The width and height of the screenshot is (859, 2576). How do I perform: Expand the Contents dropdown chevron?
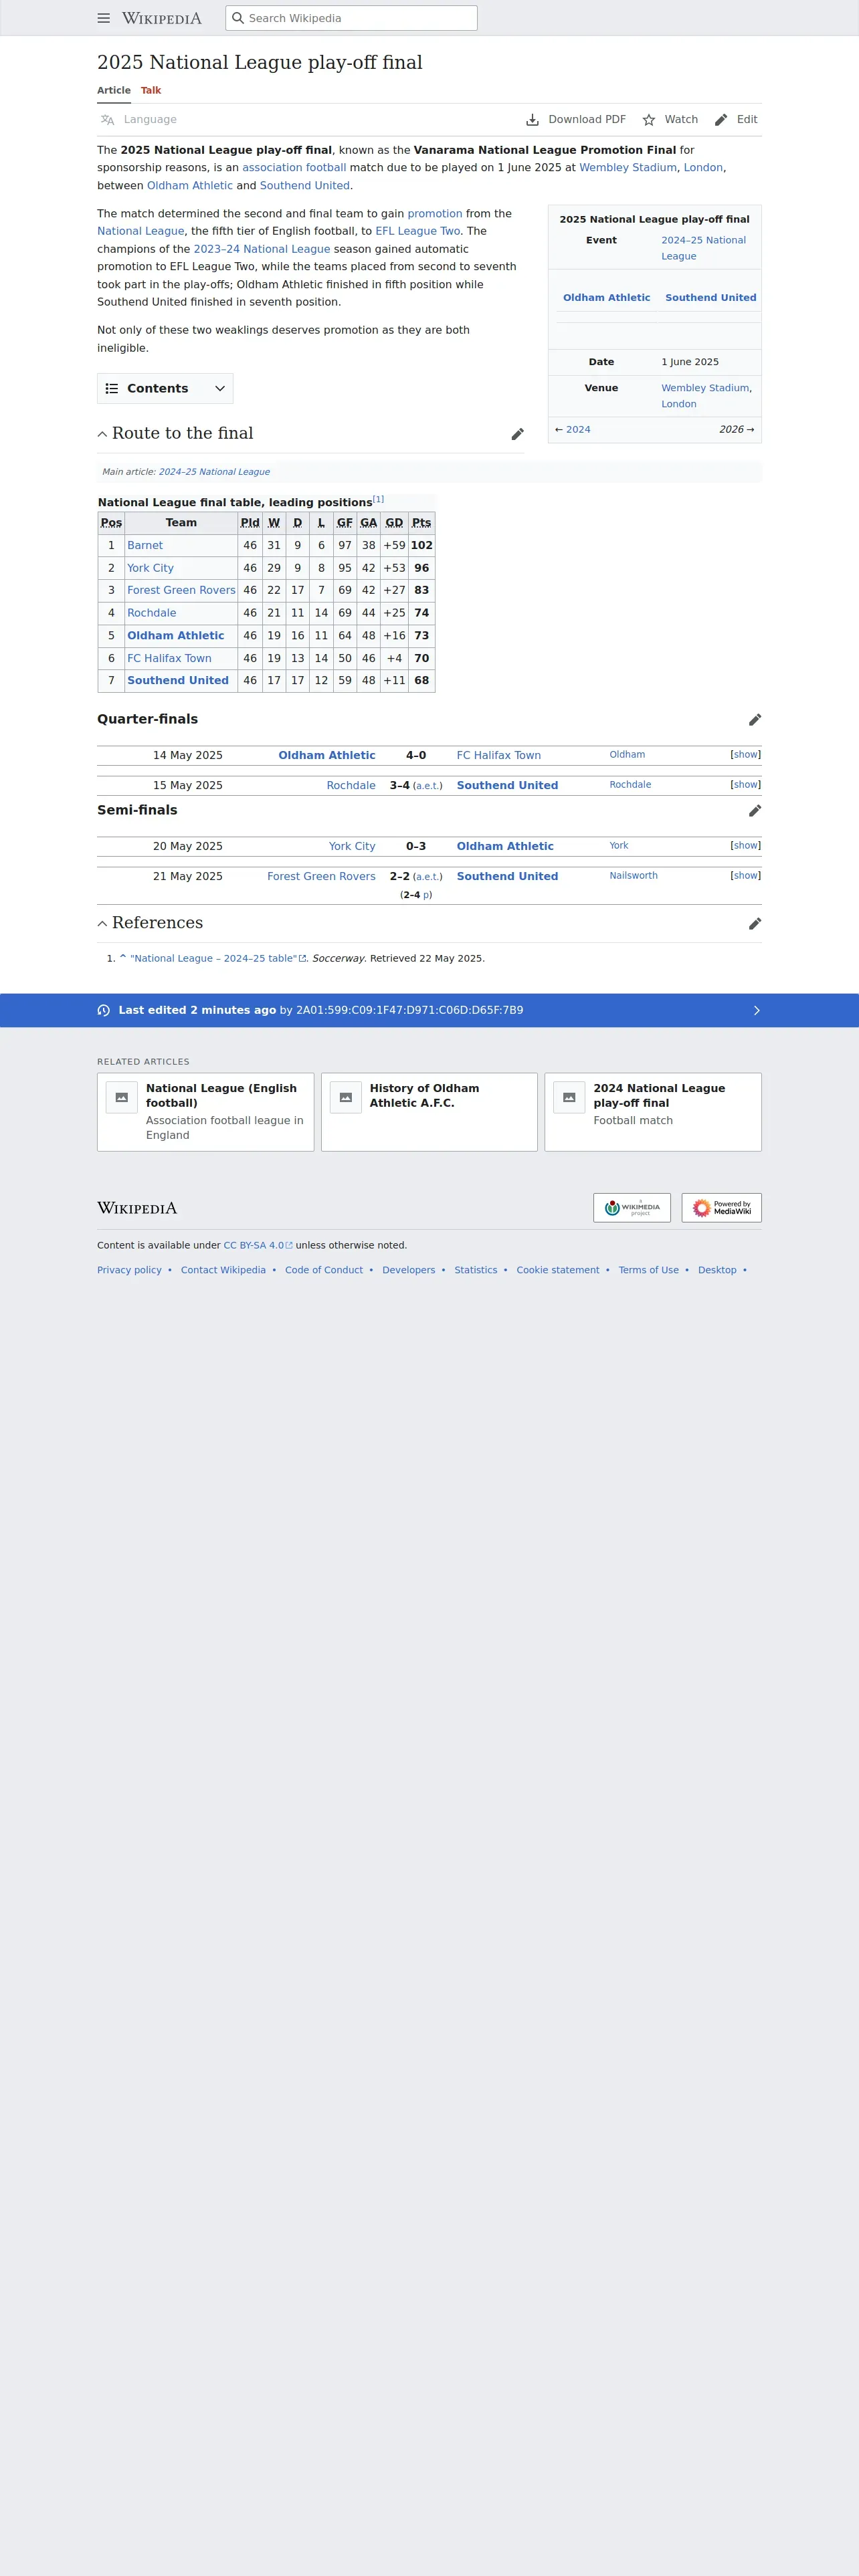pos(220,389)
